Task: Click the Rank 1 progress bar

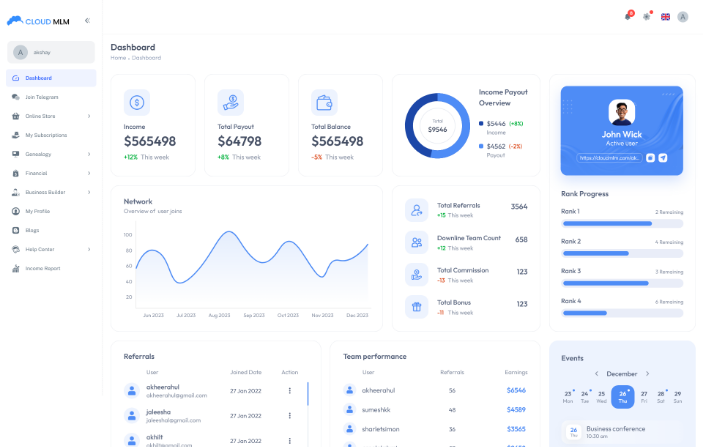Action: [622, 223]
